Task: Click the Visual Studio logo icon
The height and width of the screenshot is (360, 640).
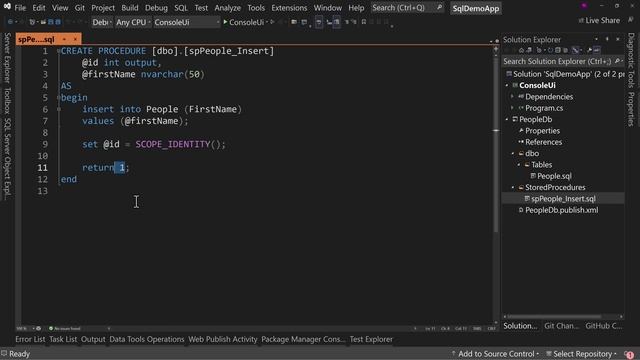Action: coord(7,6)
